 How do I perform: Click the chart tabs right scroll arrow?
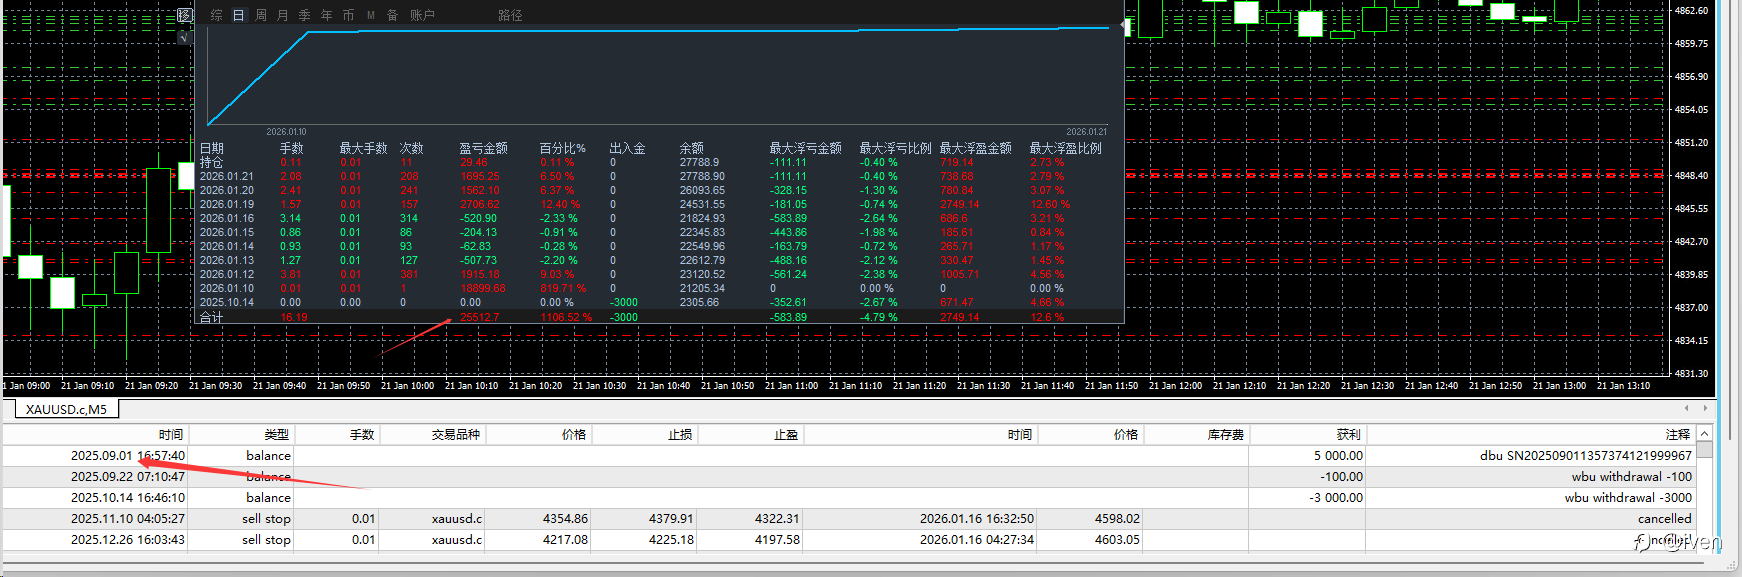tap(1705, 408)
